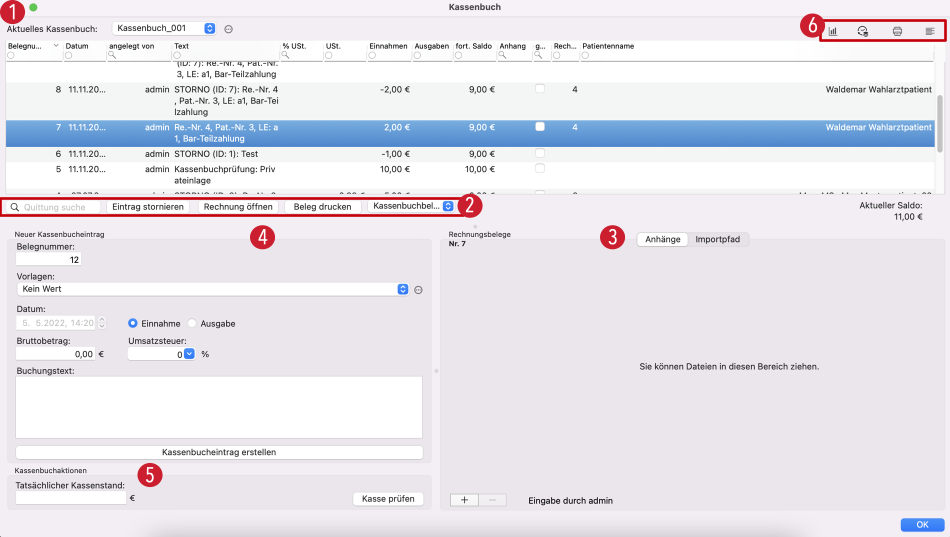Select the Ausgabe radio button
Image resolution: width=950 pixels, height=537 pixels.
pos(193,323)
